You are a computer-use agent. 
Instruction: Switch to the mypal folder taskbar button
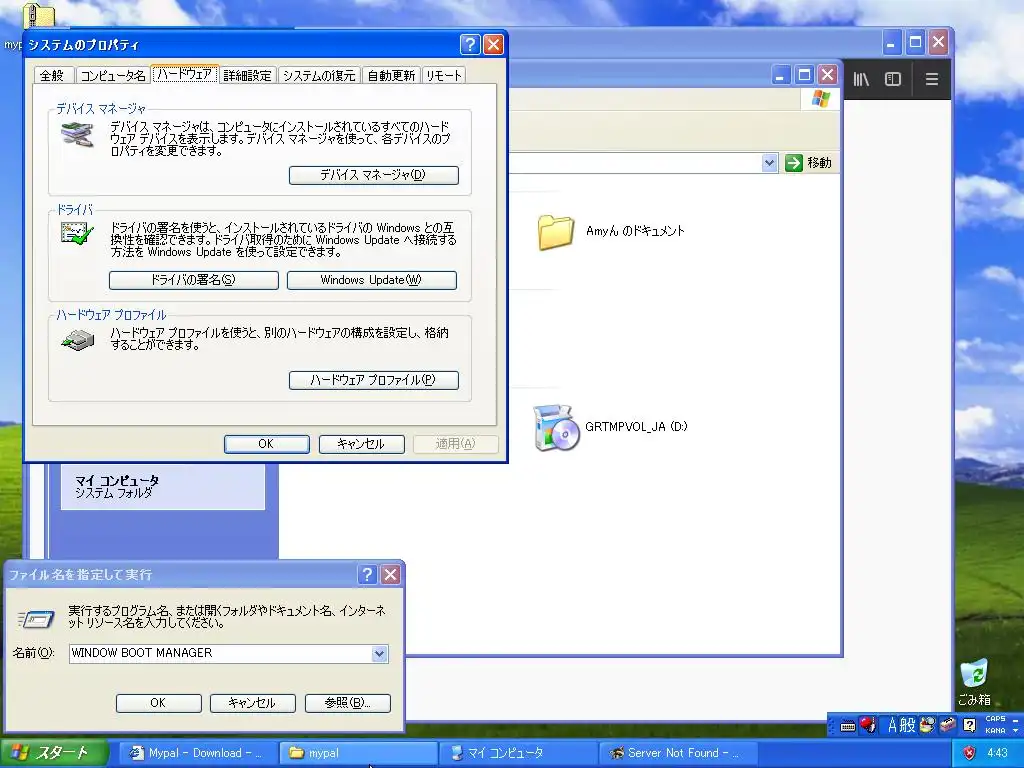tap(358, 753)
